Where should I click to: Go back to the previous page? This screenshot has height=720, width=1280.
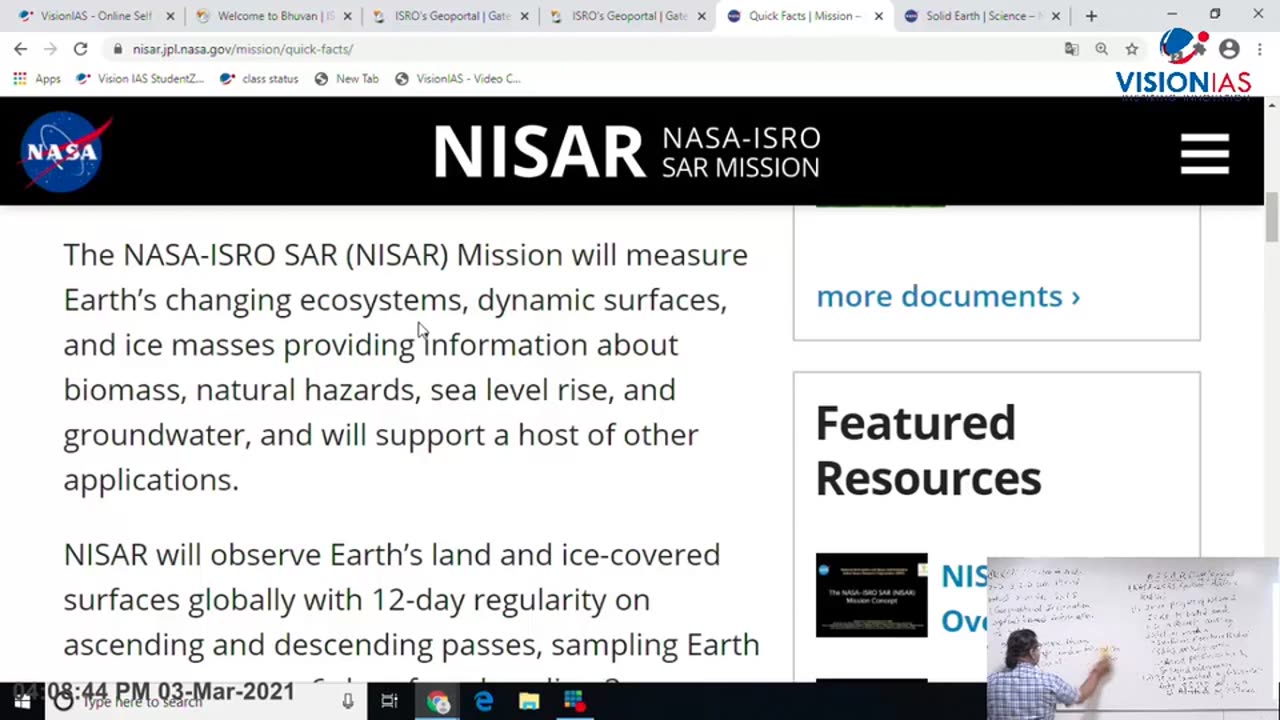tap(21, 48)
